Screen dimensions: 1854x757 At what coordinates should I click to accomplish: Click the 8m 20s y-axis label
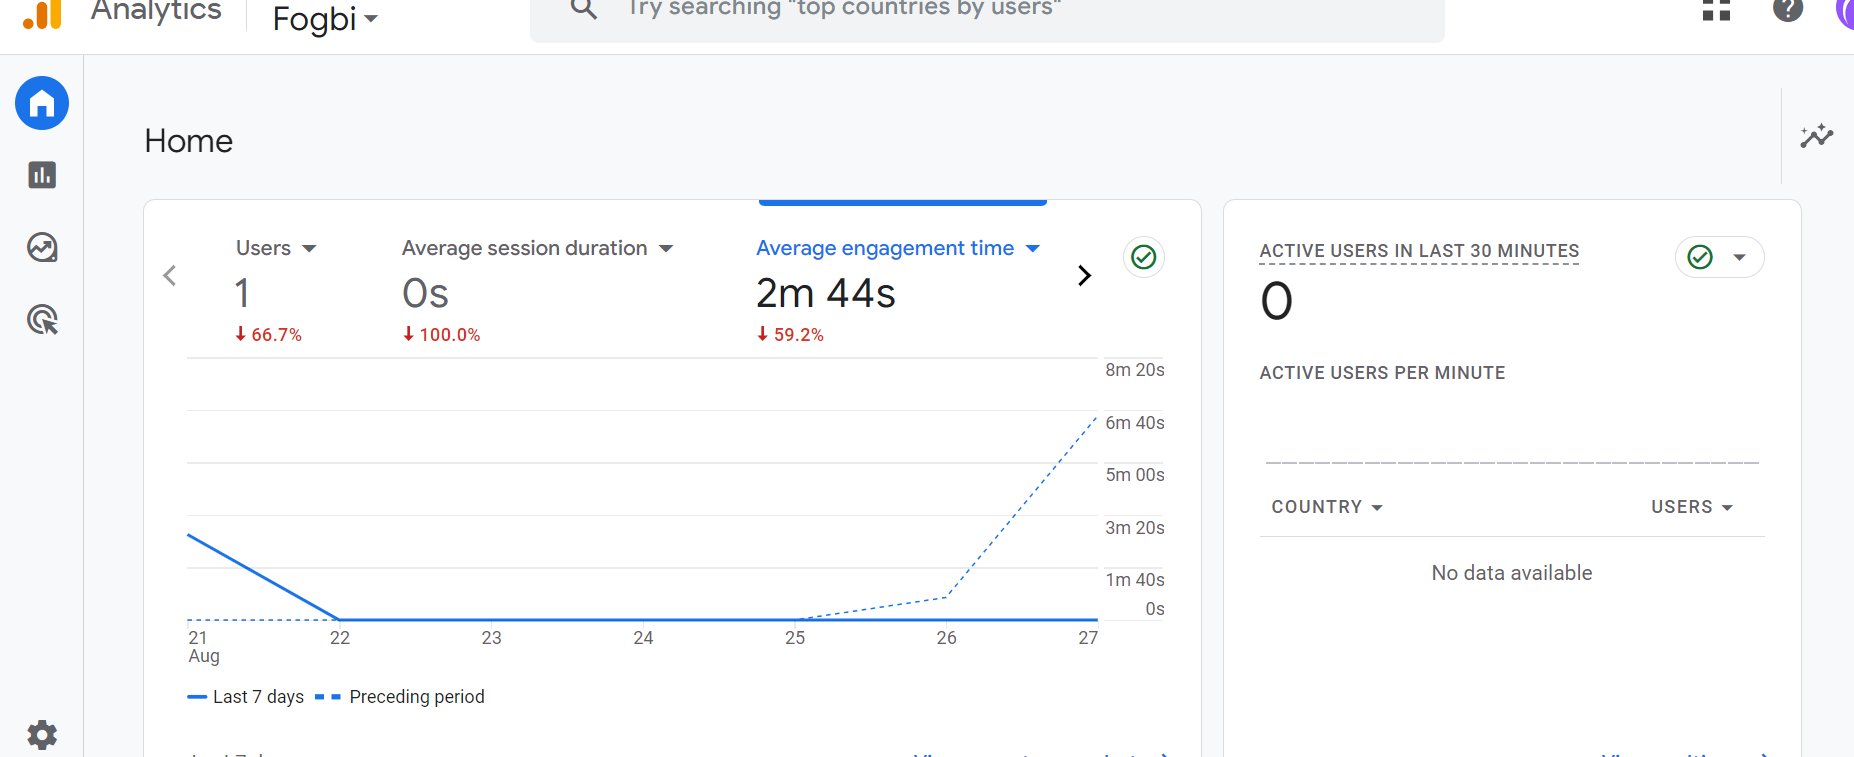1134,370
